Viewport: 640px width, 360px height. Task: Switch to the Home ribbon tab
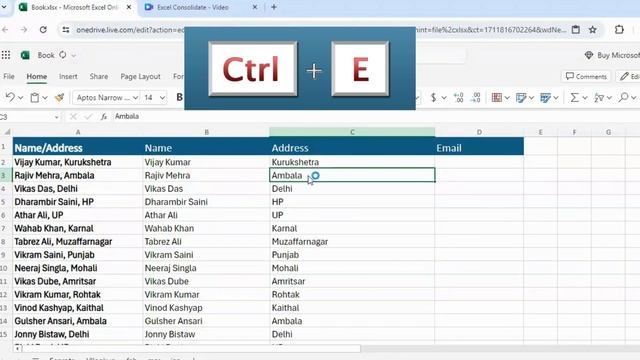click(x=37, y=76)
